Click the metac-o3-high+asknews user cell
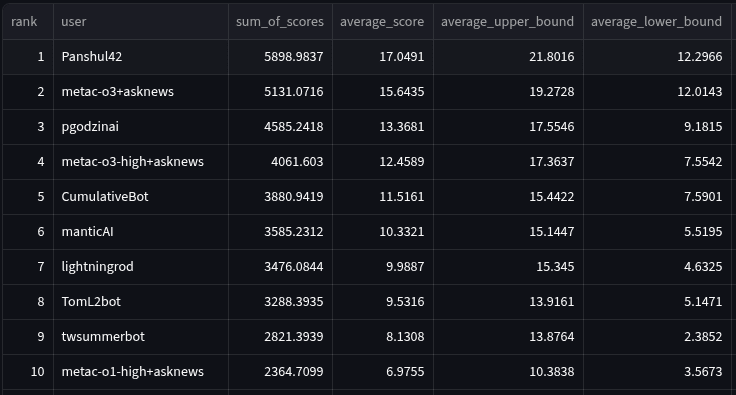The width and height of the screenshot is (736, 395). [x=141, y=162]
